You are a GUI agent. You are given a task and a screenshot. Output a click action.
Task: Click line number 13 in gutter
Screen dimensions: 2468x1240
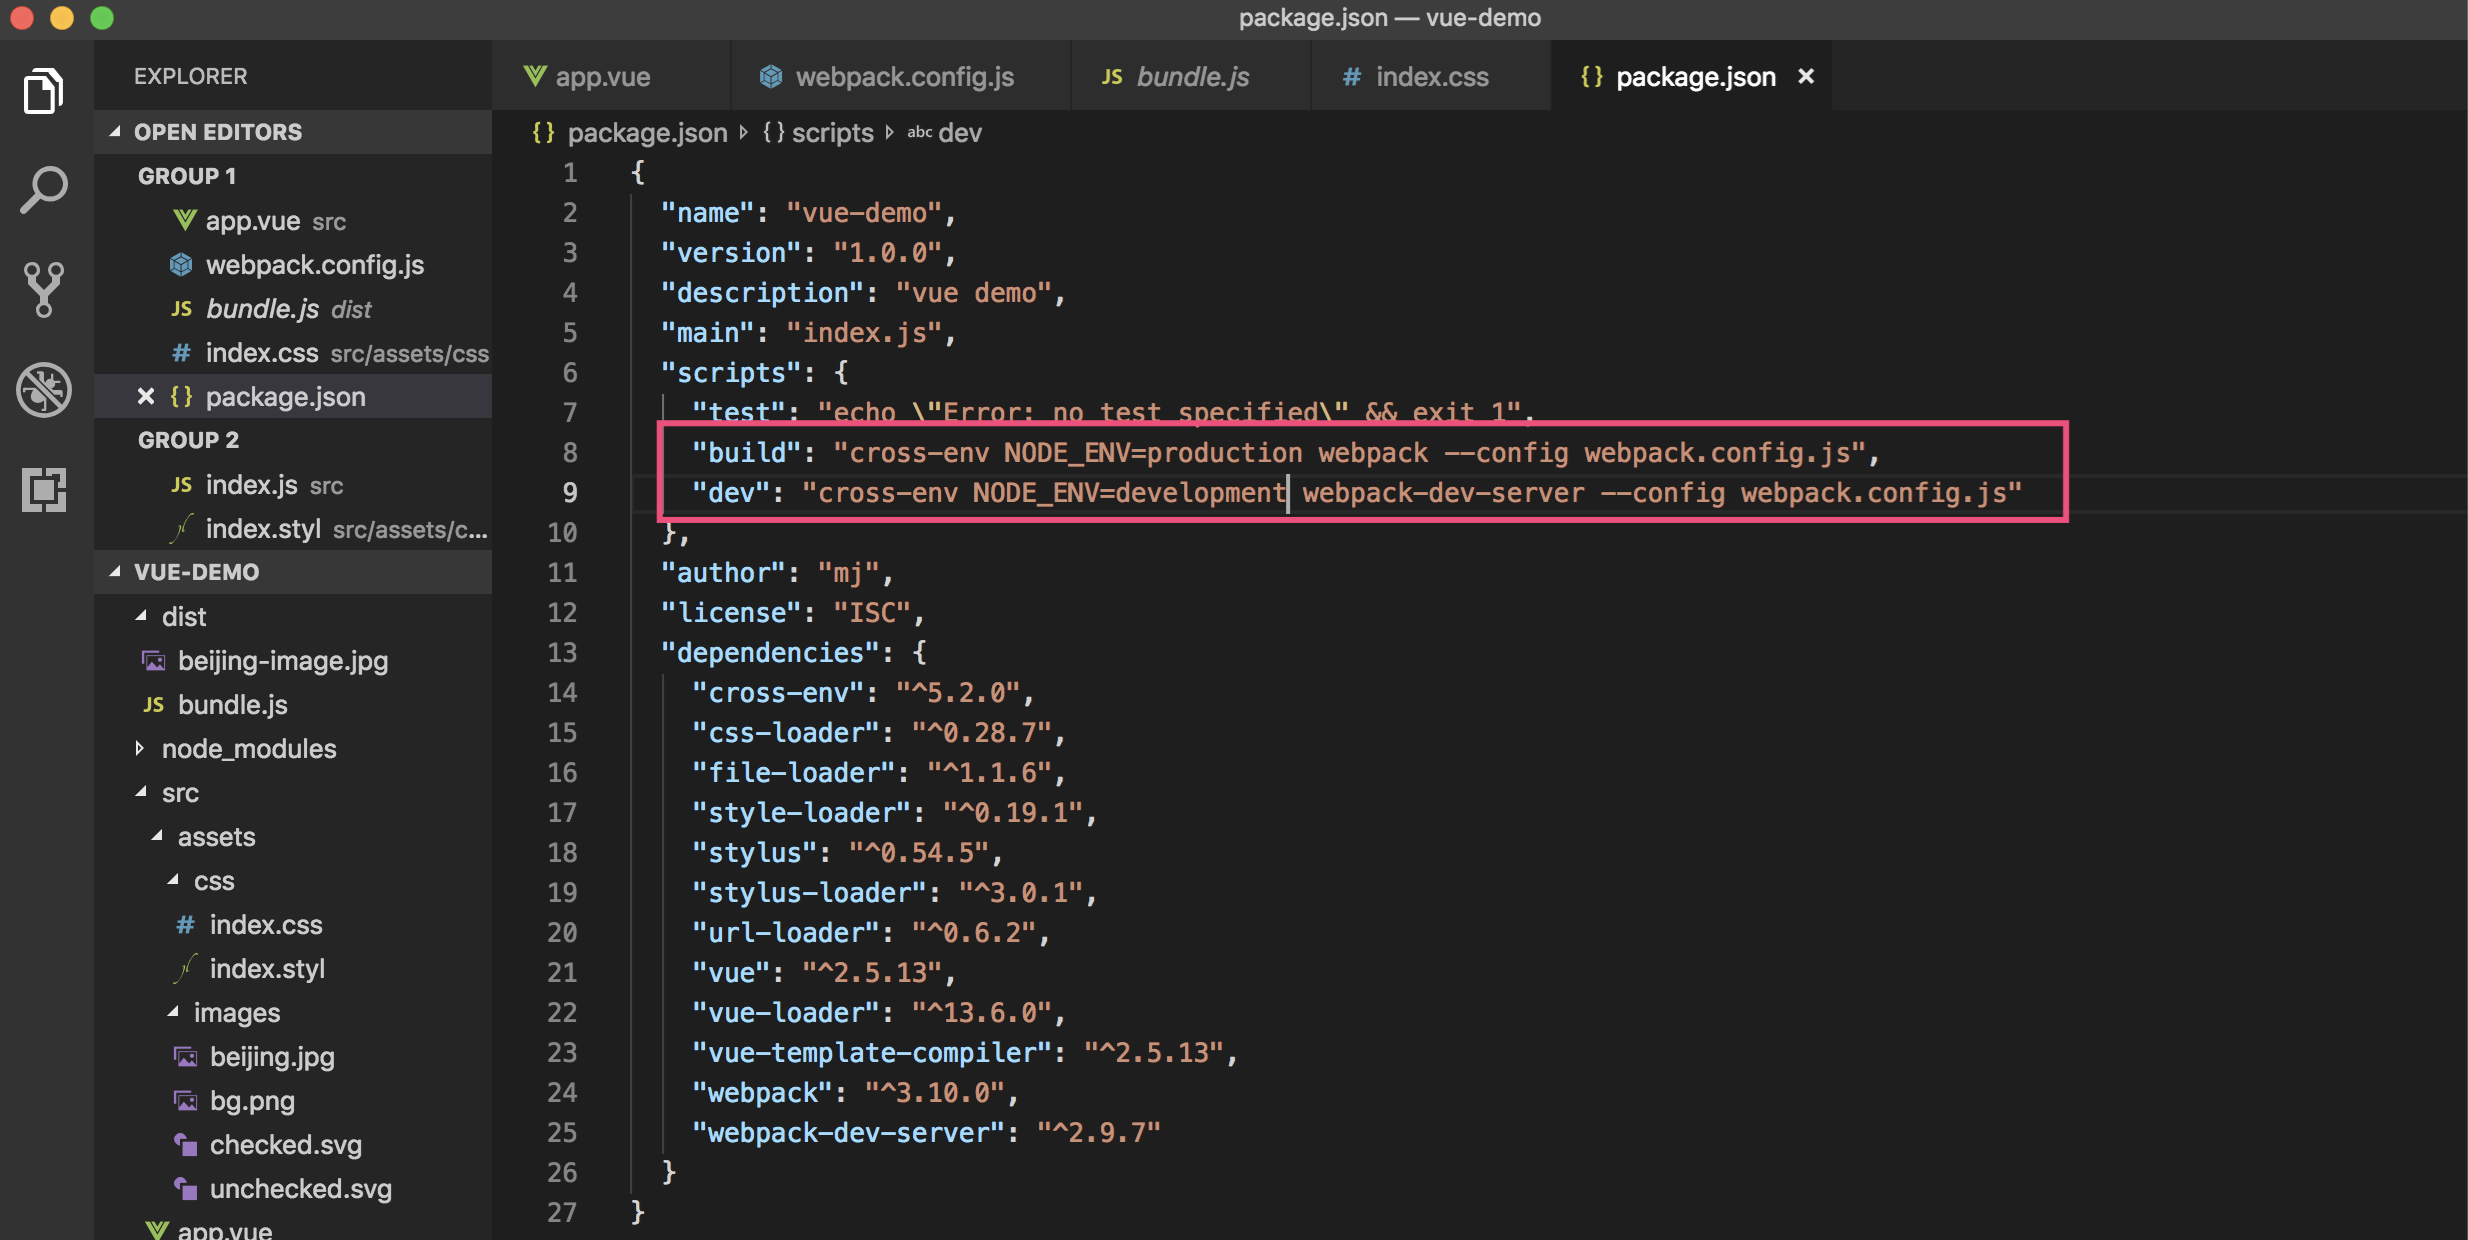pos(562,653)
